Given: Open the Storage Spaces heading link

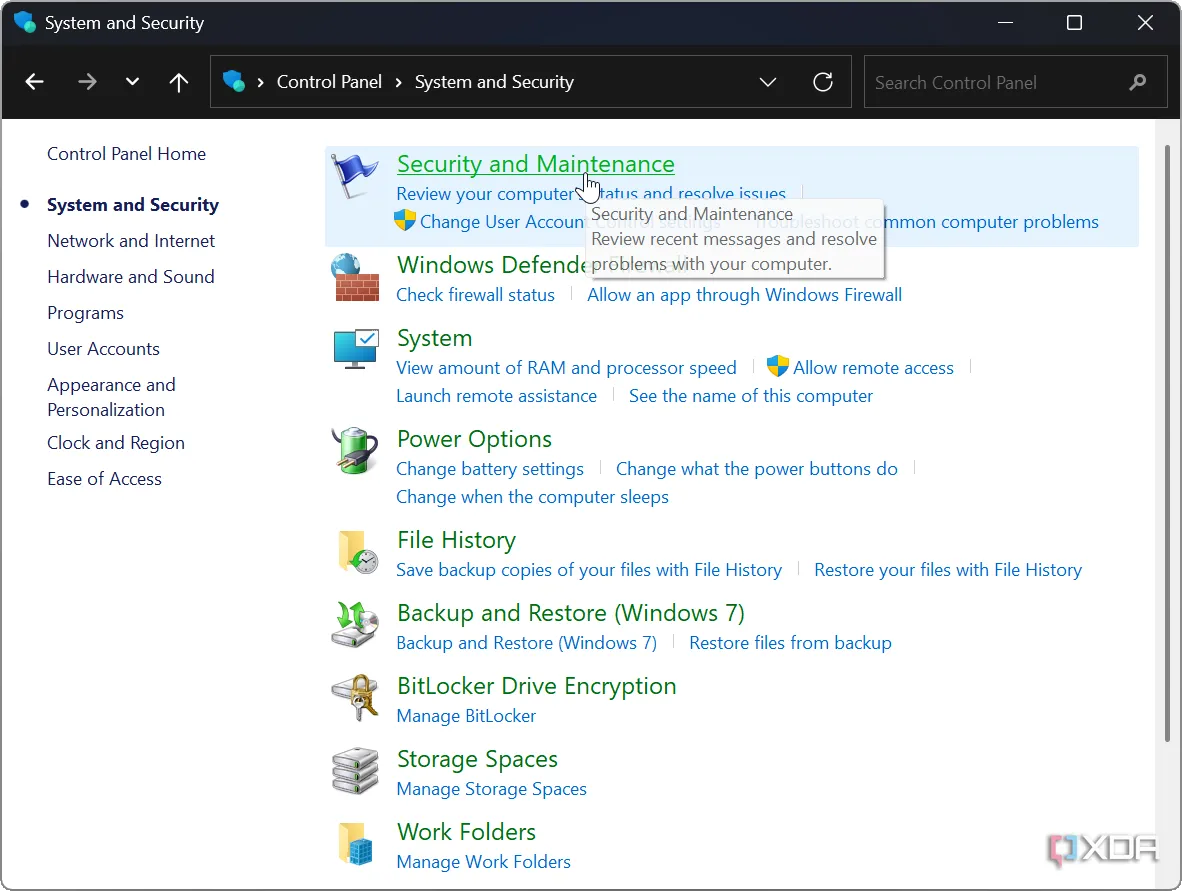Looking at the screenshot, I should click(x=478, y=759).
